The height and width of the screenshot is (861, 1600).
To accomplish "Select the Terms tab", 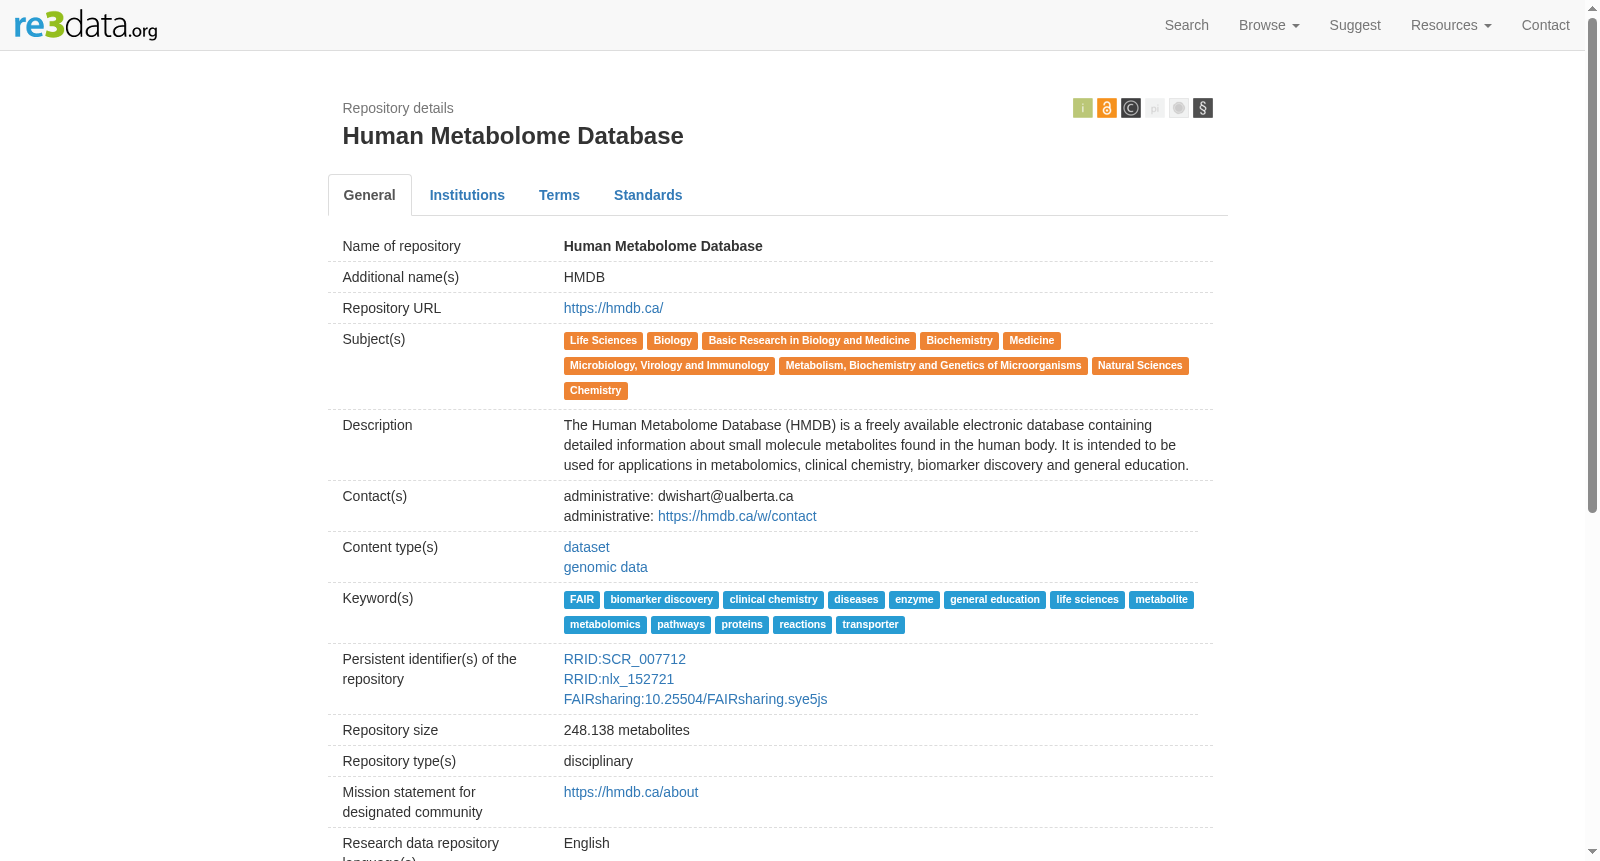I will click(x=559, y=195).
